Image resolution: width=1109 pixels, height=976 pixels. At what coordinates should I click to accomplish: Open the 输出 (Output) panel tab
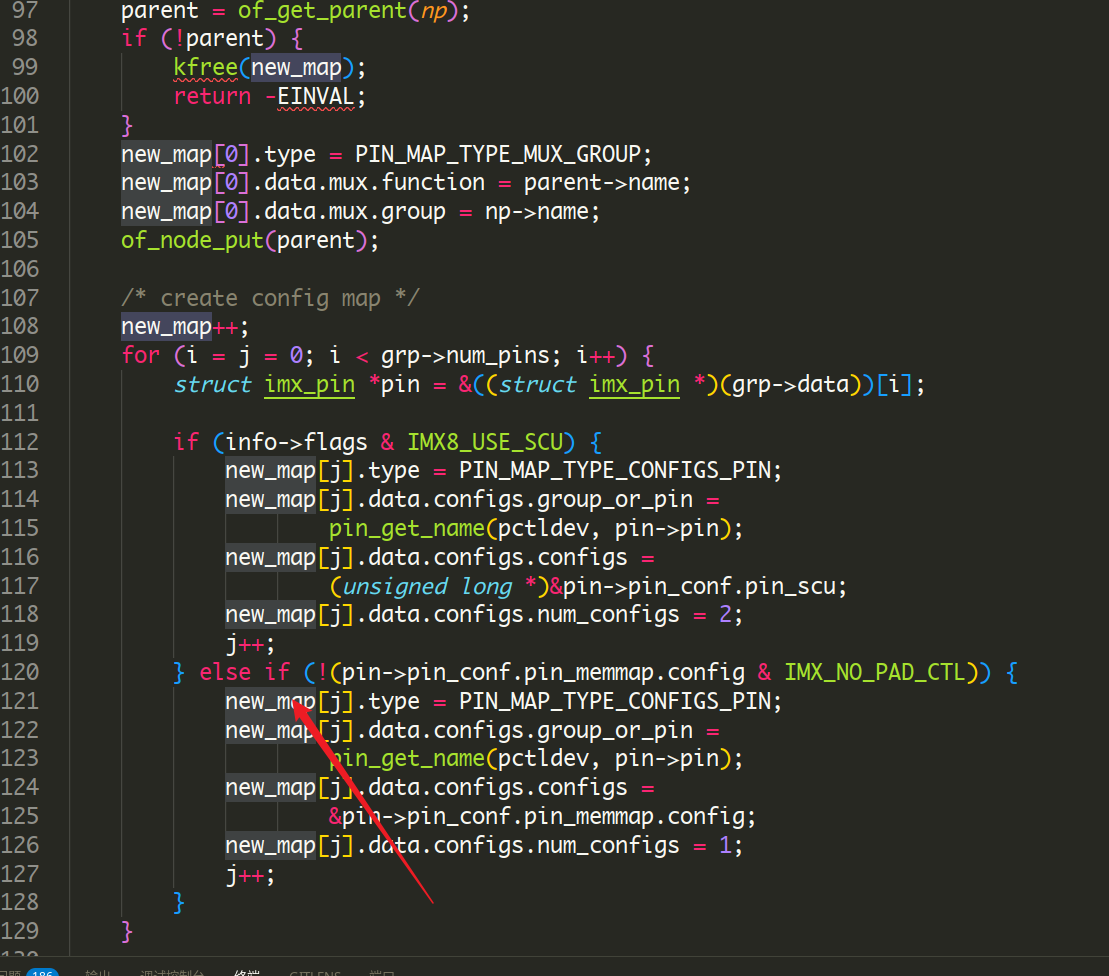pyautogui.click(x=95, y=971)
